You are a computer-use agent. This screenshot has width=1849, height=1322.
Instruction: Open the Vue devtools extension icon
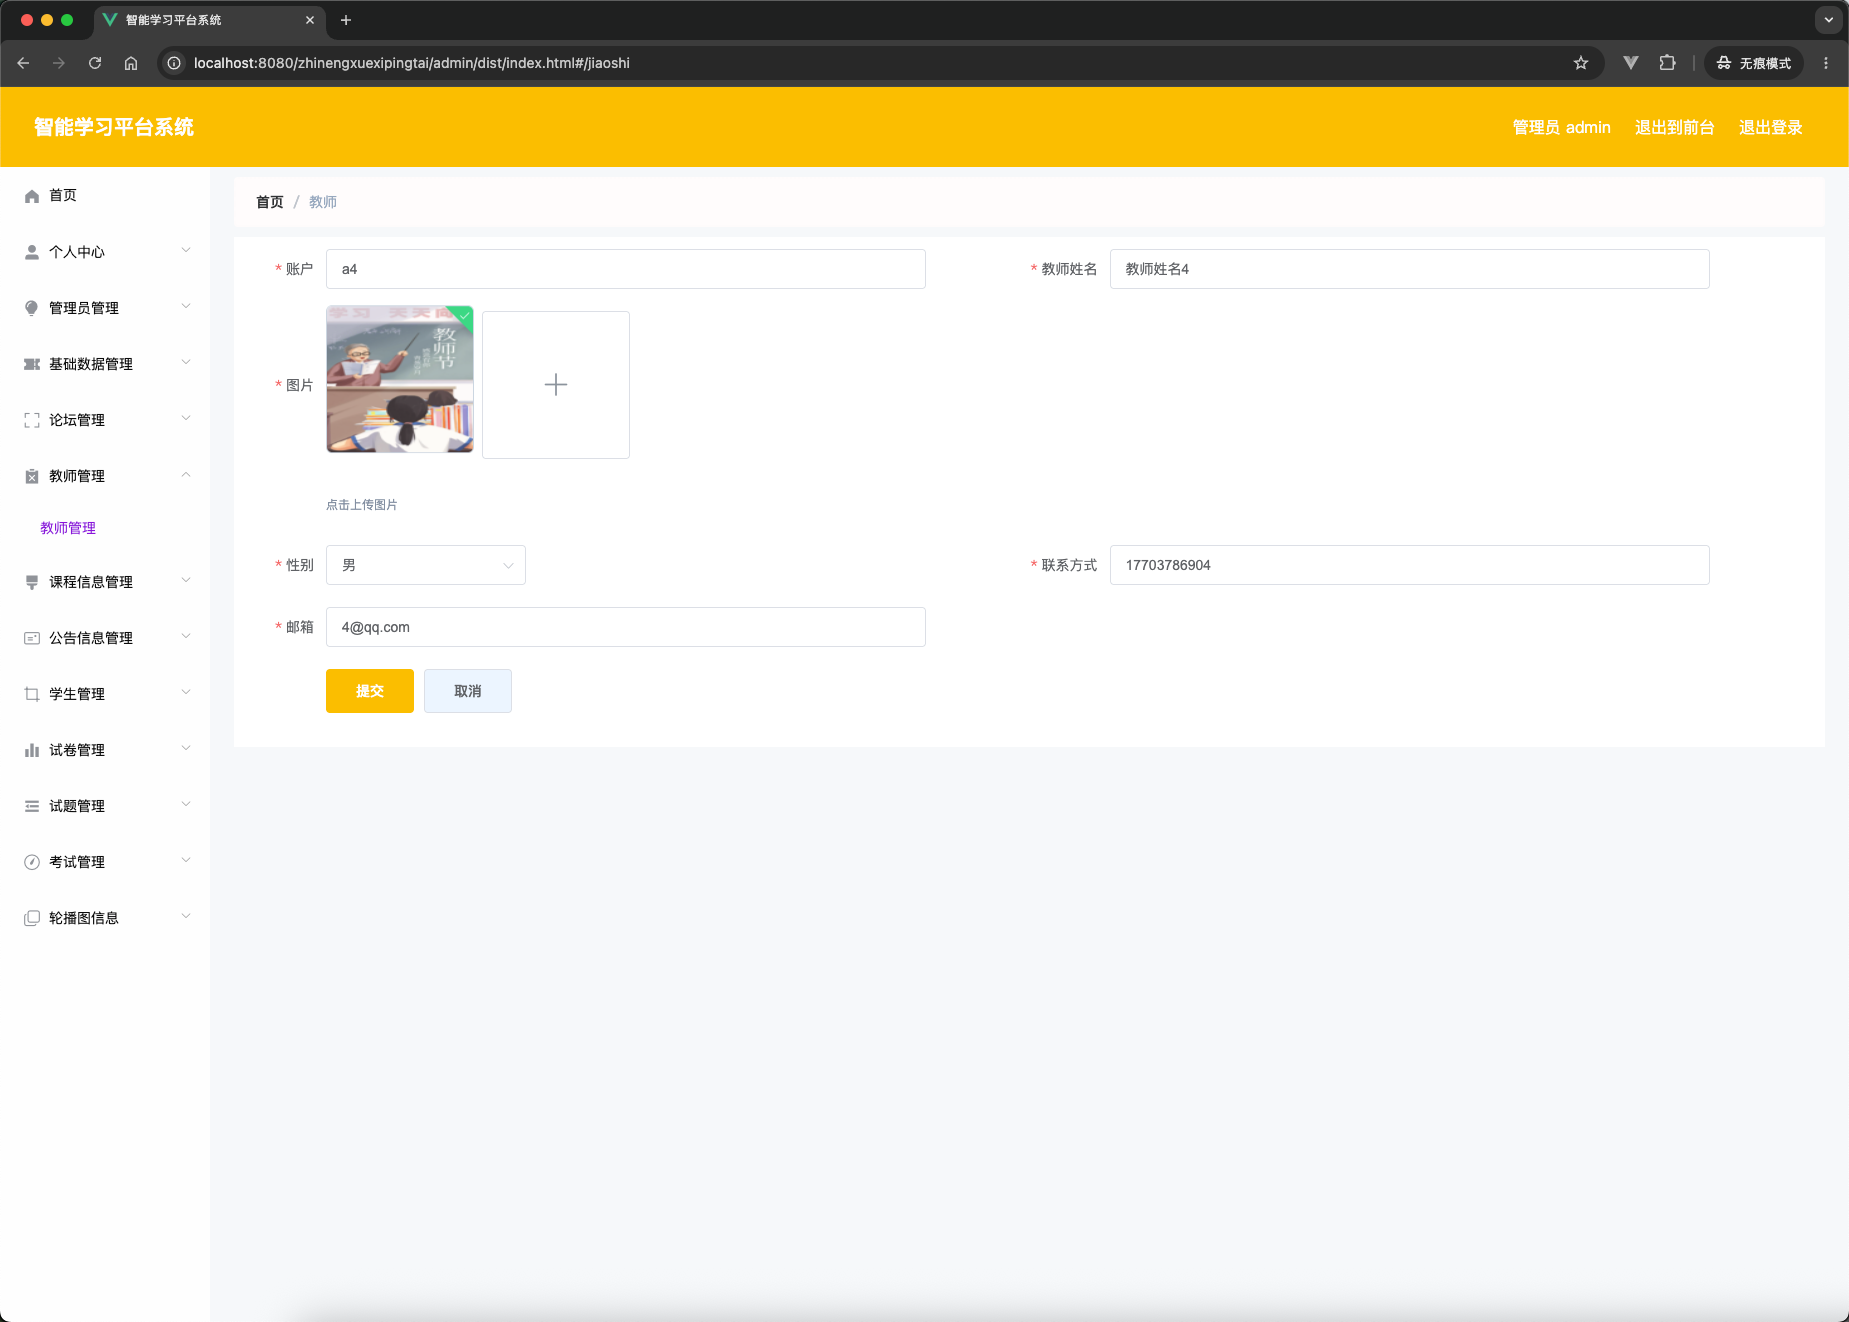(1631, 63)
